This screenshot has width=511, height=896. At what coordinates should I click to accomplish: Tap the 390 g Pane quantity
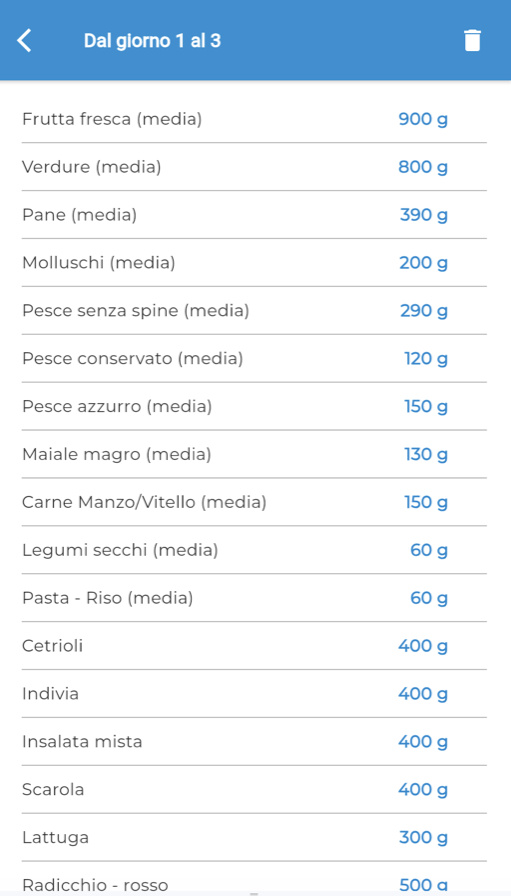424,215
